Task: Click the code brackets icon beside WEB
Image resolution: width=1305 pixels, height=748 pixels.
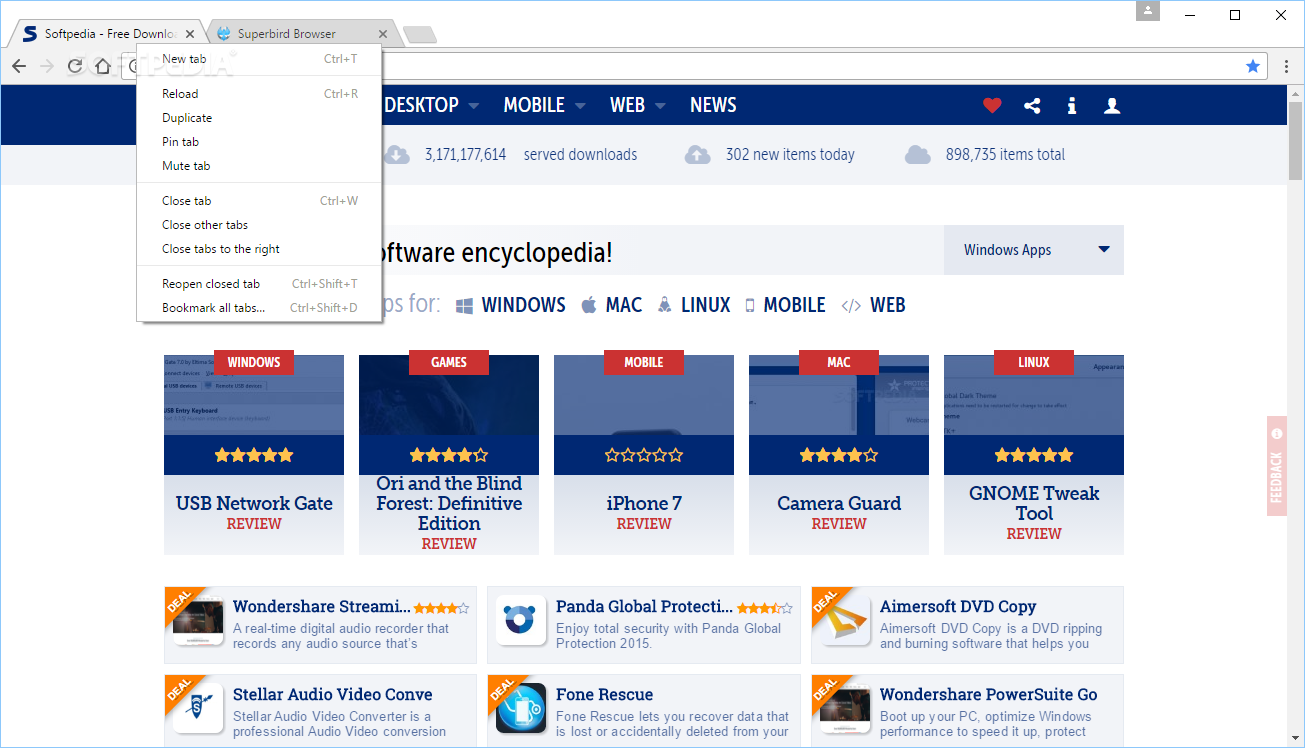Action: point(851,305)
